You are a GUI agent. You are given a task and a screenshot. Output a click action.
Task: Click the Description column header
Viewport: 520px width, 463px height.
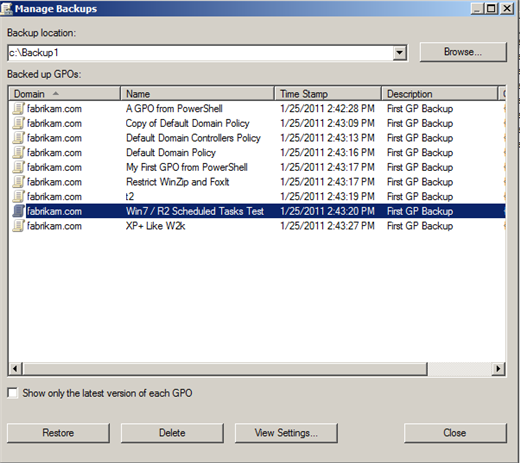[439, 94]
